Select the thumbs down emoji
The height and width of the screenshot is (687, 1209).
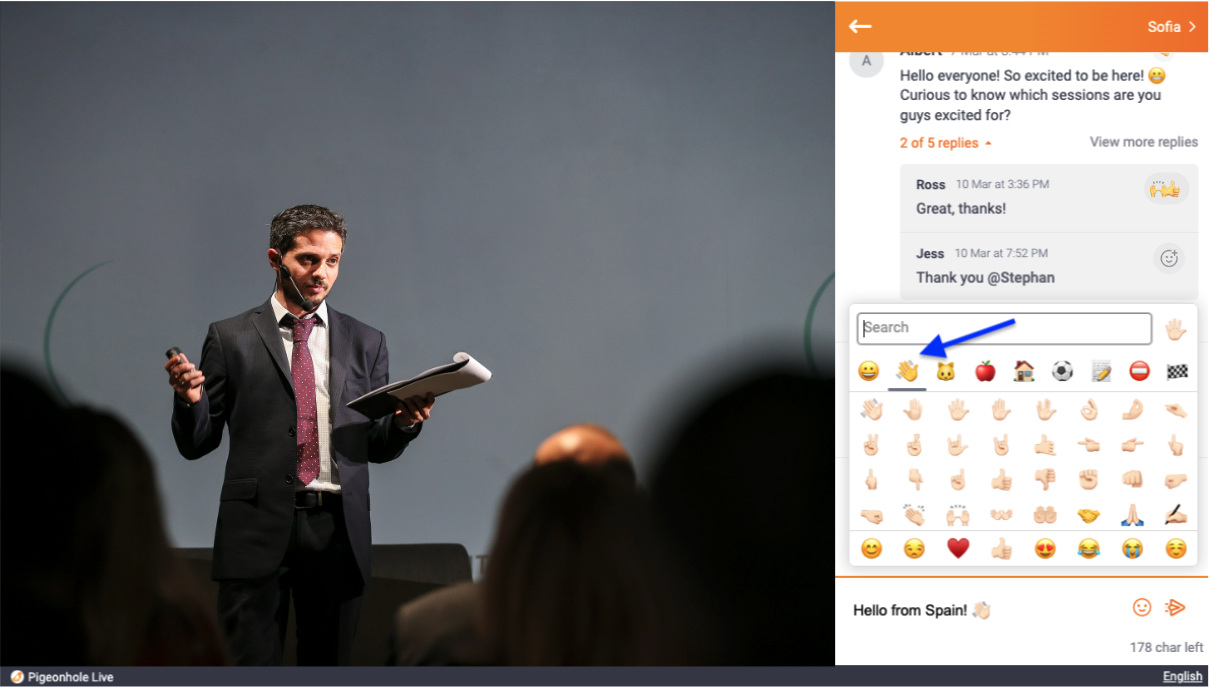click(1045, 480)
